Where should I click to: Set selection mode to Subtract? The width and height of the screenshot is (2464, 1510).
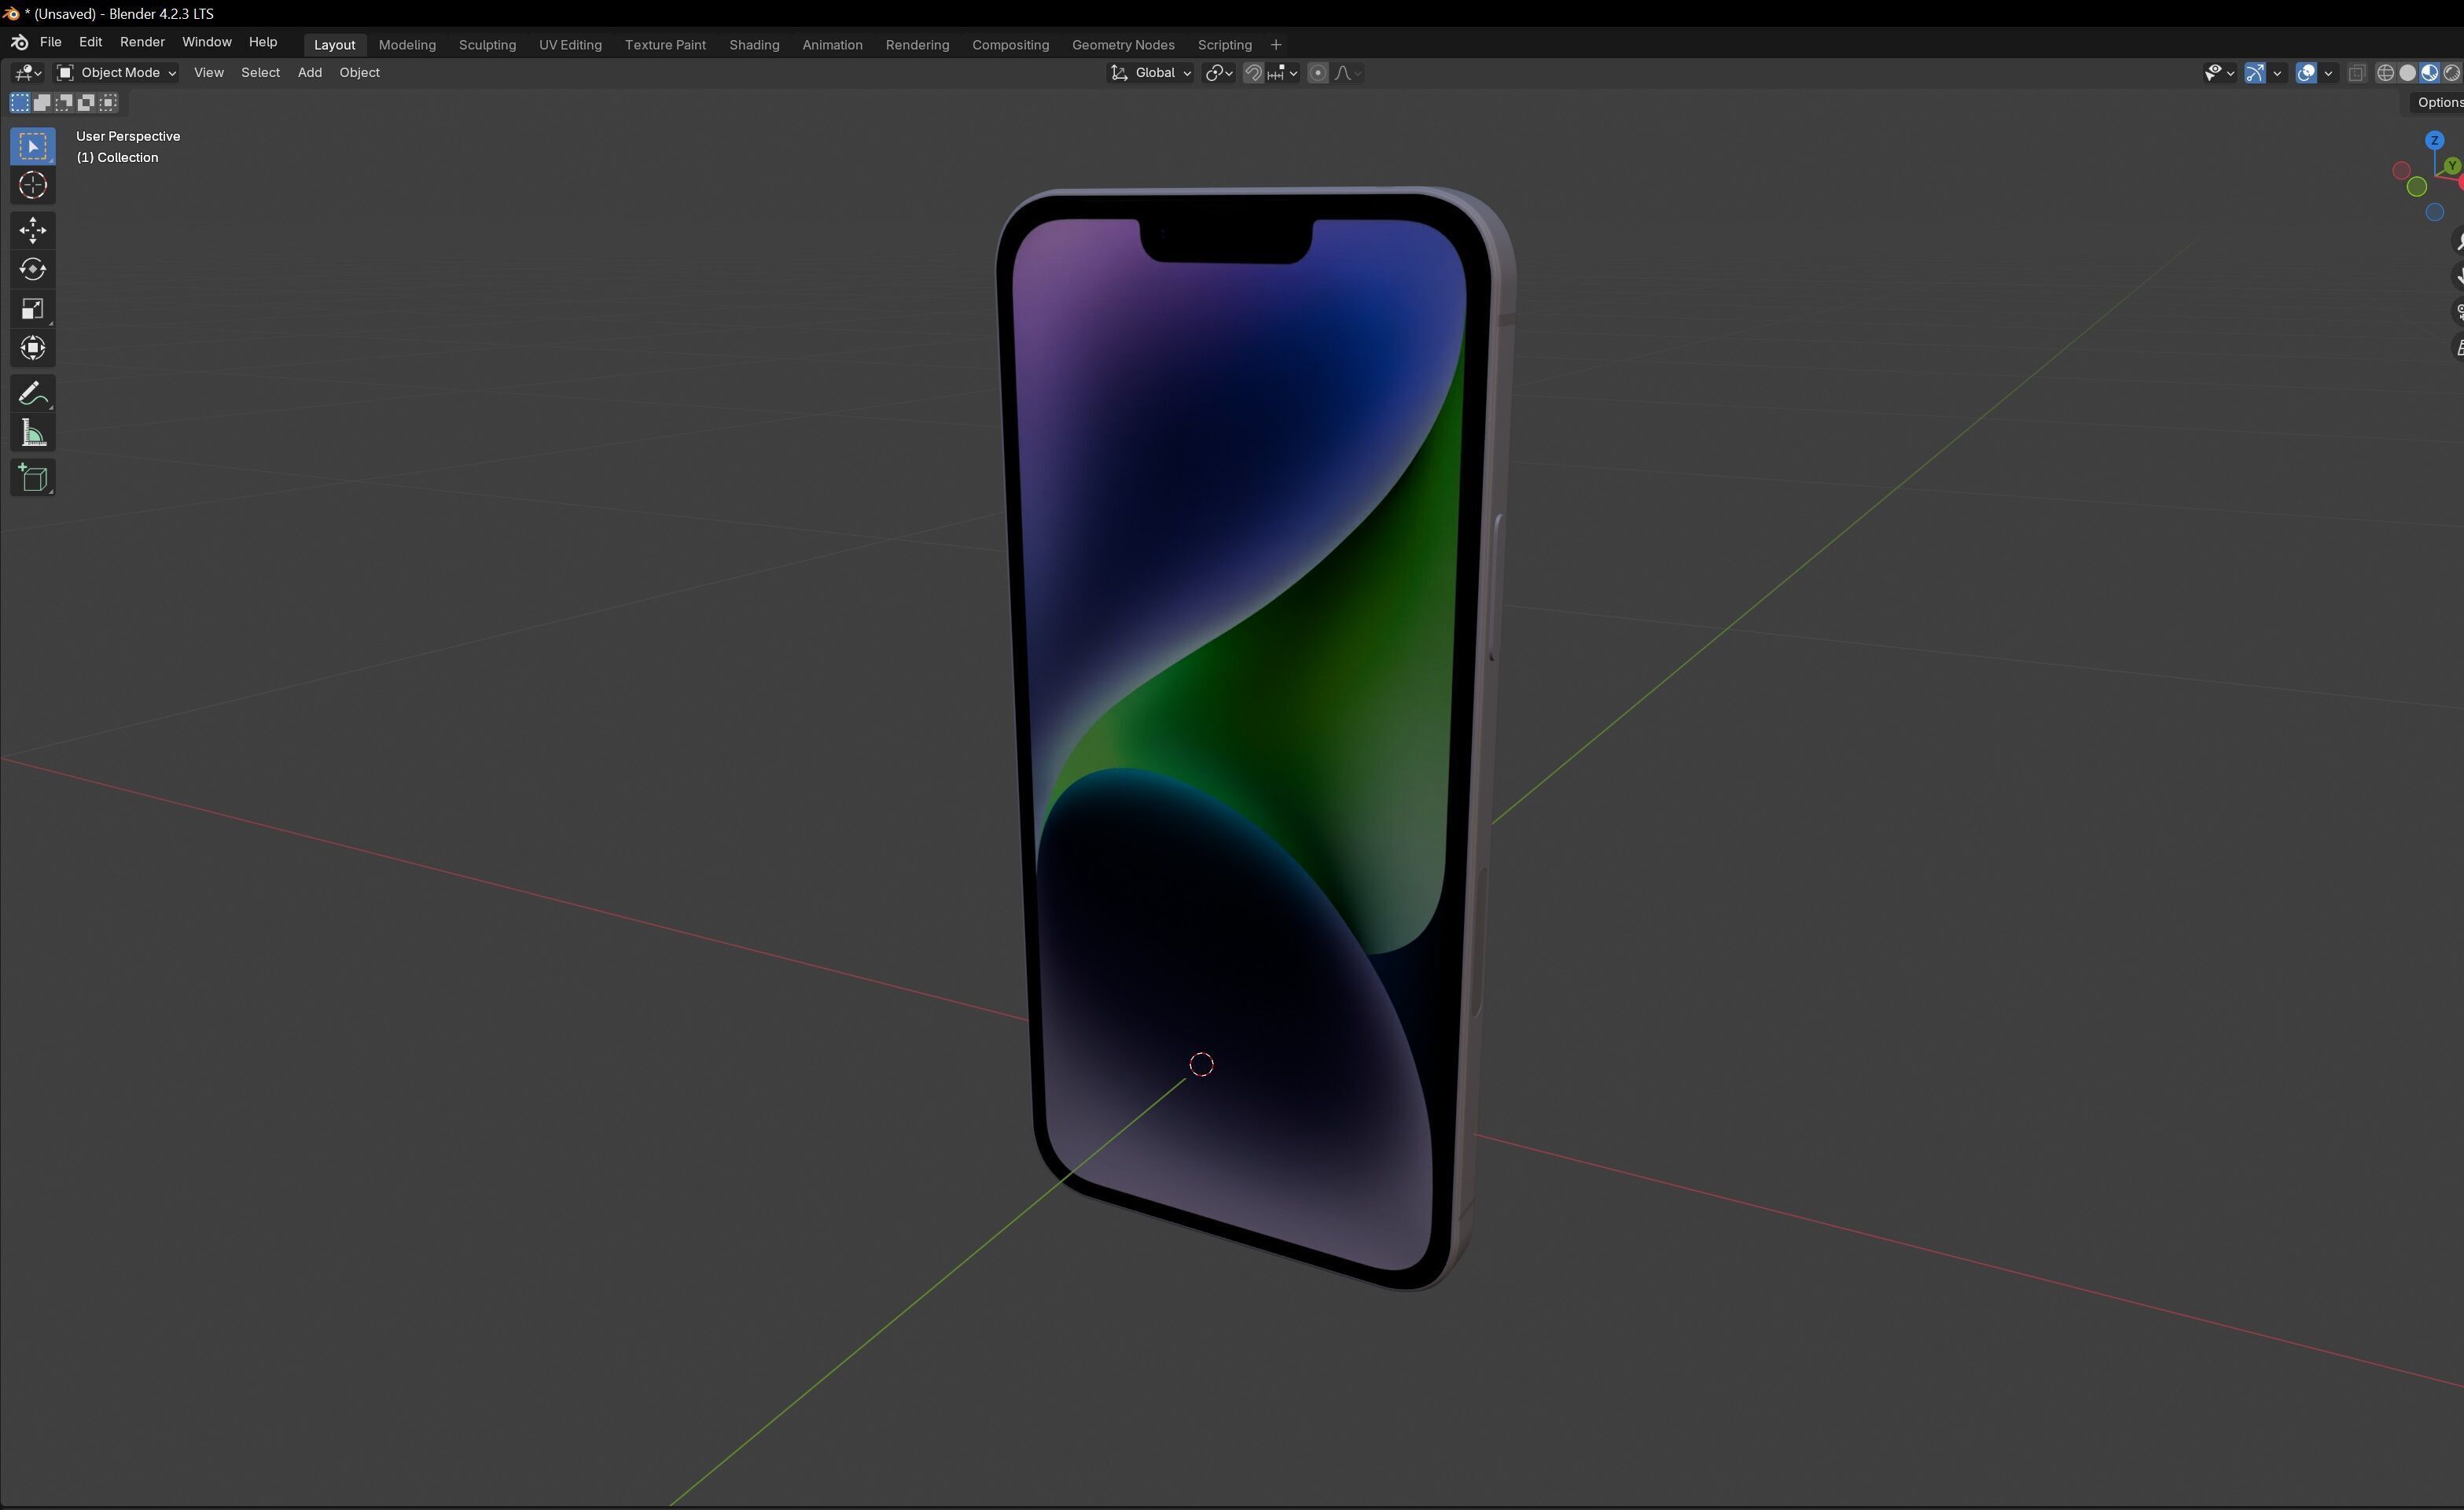coord(64,102)
